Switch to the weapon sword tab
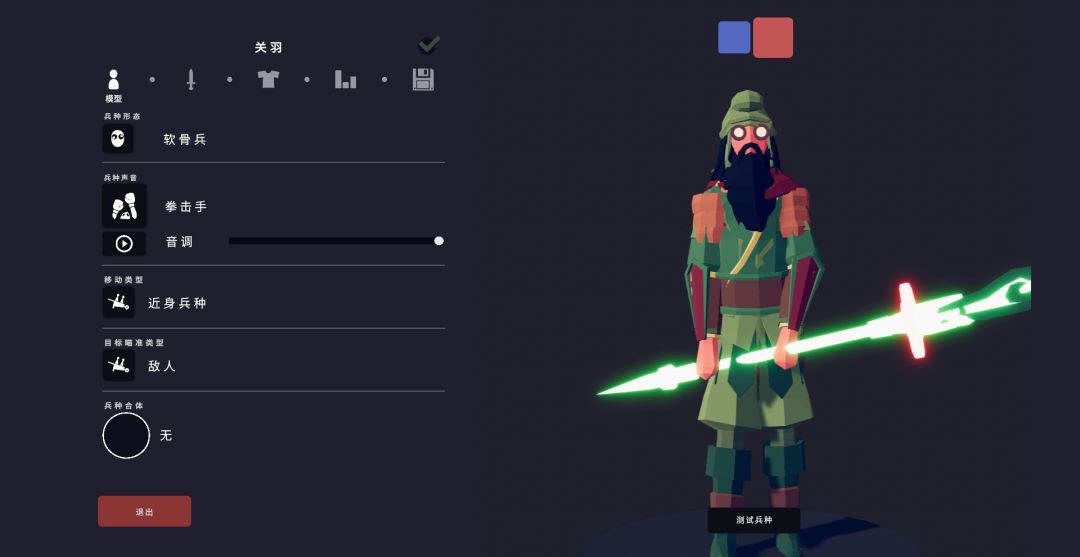 191,79
